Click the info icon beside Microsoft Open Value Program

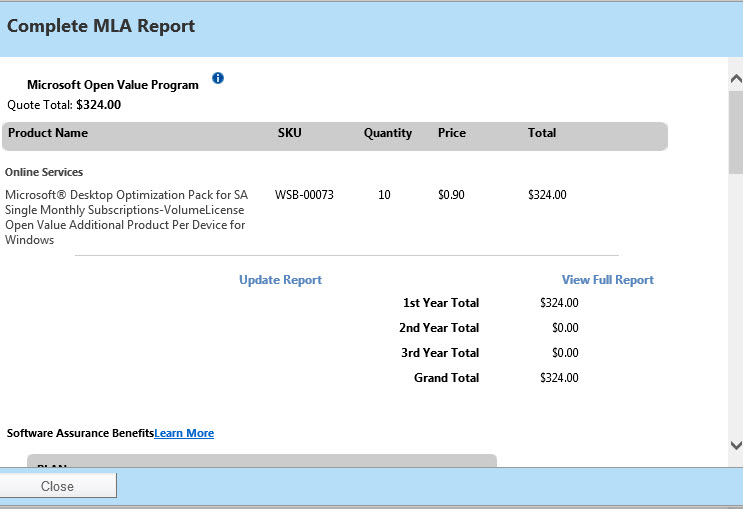pyautogui.click(x=218, y=78)
